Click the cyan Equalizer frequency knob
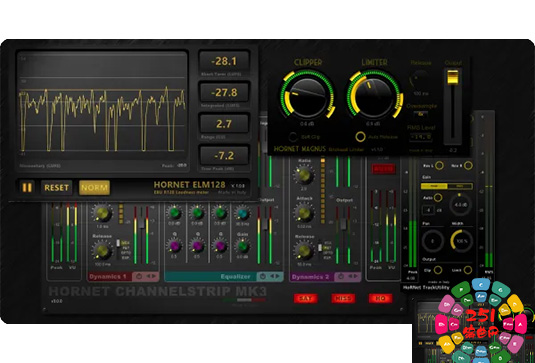This screenshot has width=535, height=363. pos(242,214)
